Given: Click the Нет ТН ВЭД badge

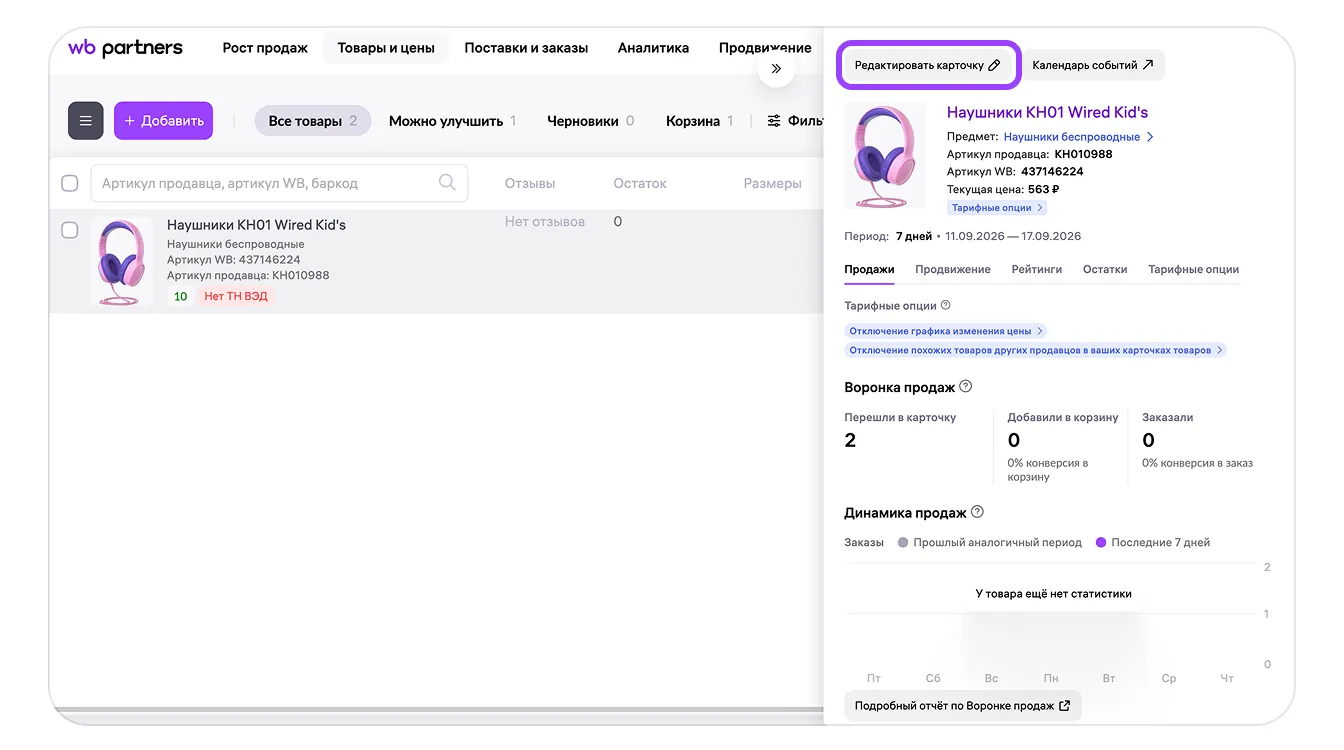Looking at the screenshot, I should [x=236, y=296].
